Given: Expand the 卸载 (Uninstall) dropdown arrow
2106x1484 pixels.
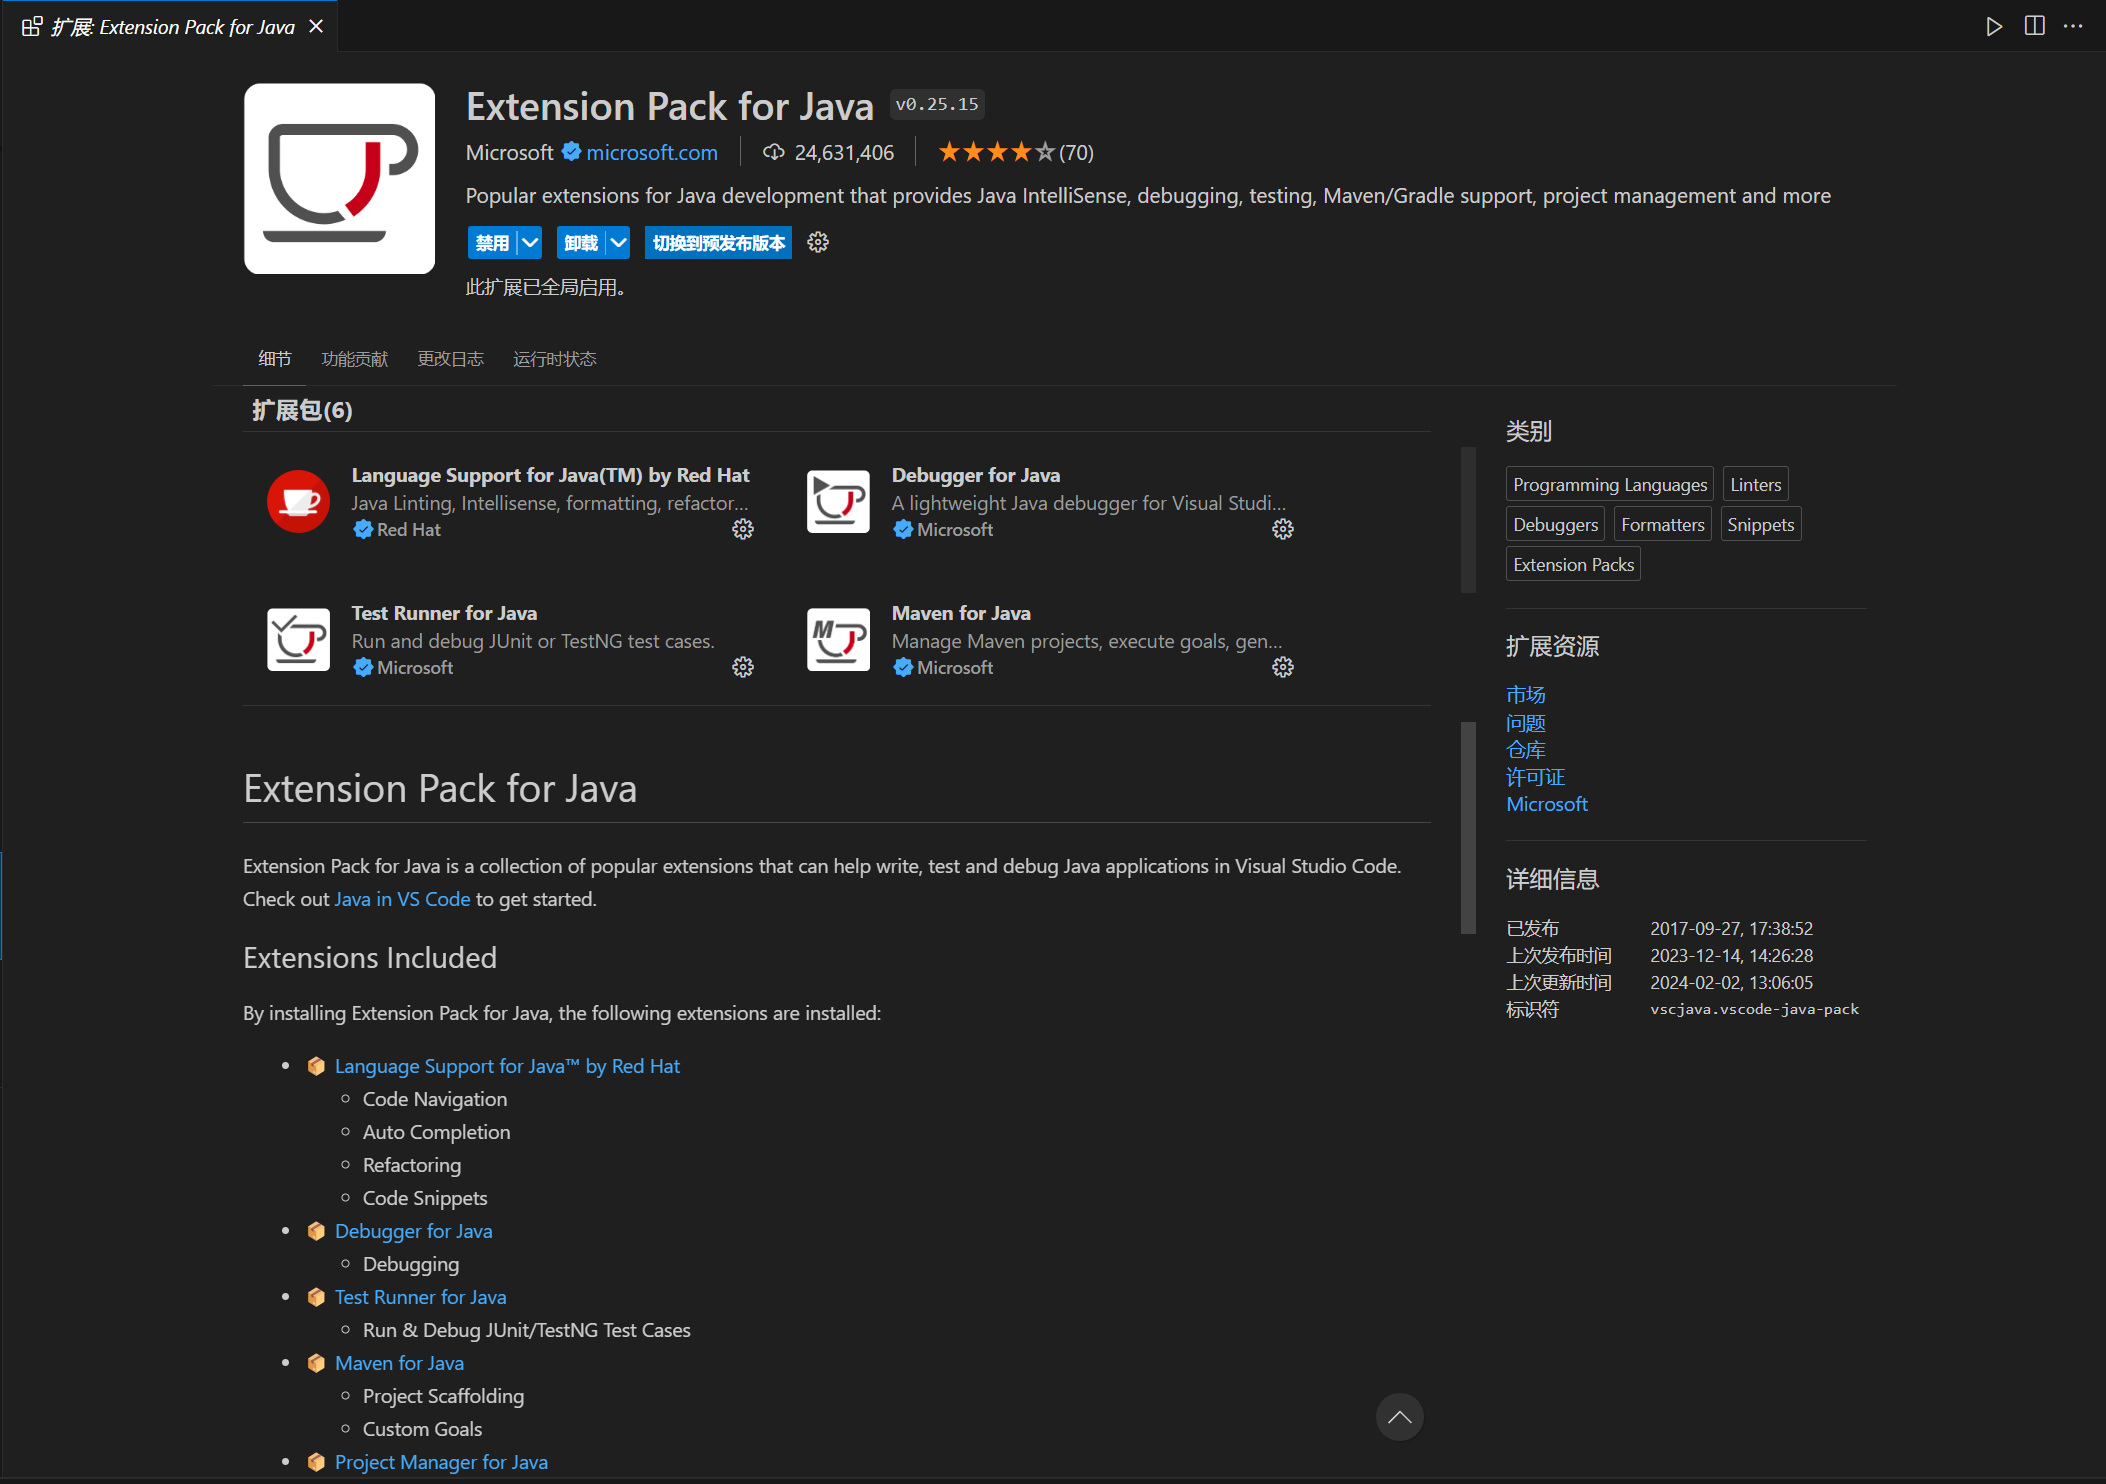Looking at the screenshot, I should [x=619, y=243].
